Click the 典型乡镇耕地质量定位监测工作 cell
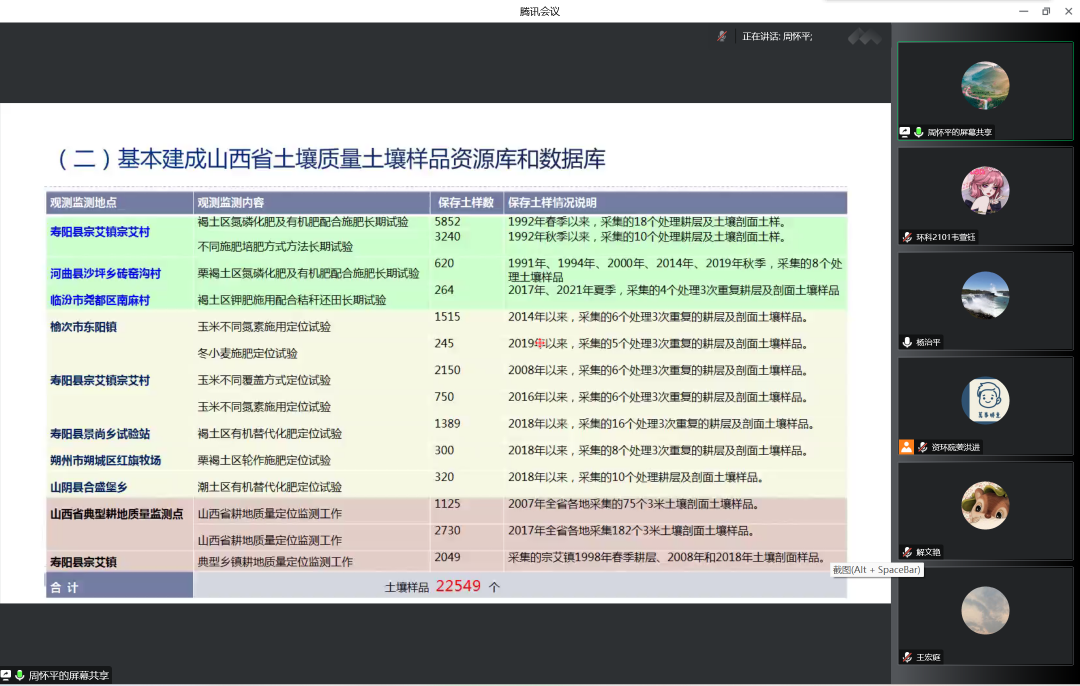 [x=275, y=562]
